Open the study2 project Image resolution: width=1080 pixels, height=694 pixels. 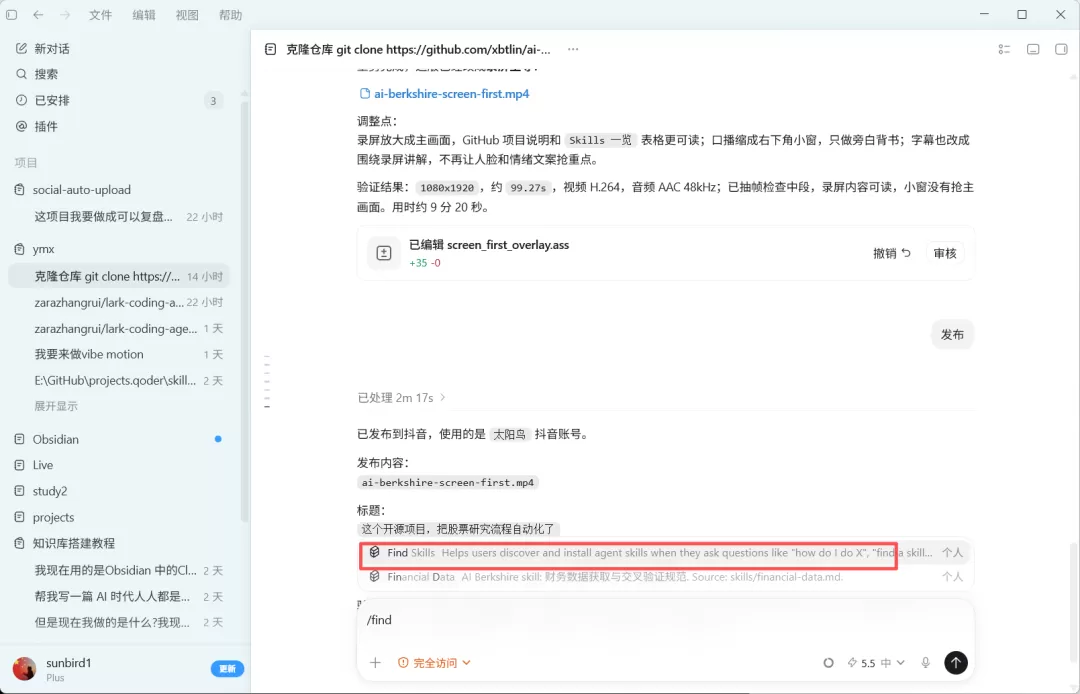click(50, 491)
